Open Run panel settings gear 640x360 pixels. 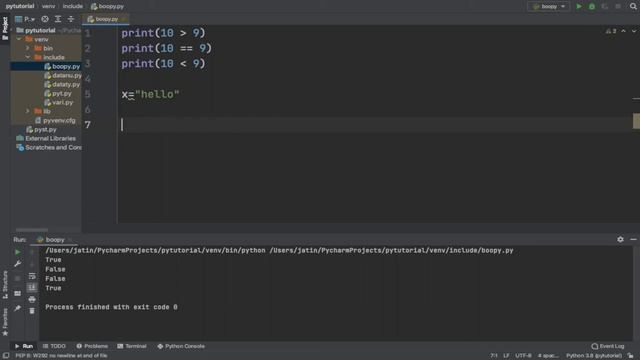click(x=620, y=239)
